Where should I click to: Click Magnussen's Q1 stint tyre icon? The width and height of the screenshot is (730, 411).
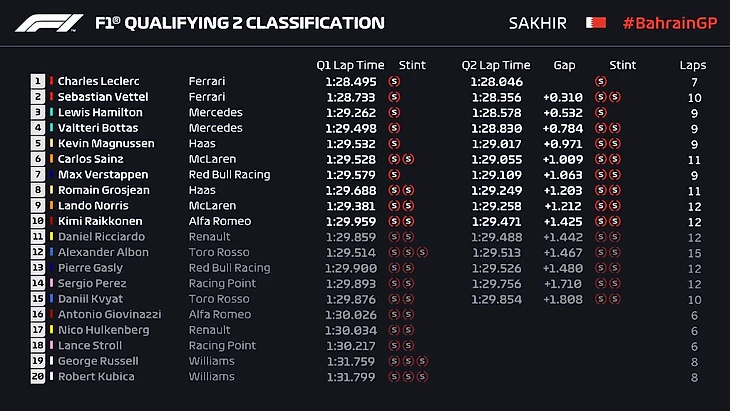[394, 144]
